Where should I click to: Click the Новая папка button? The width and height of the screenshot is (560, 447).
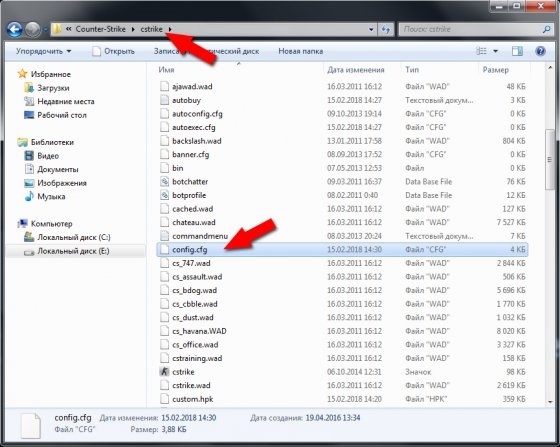301,51
